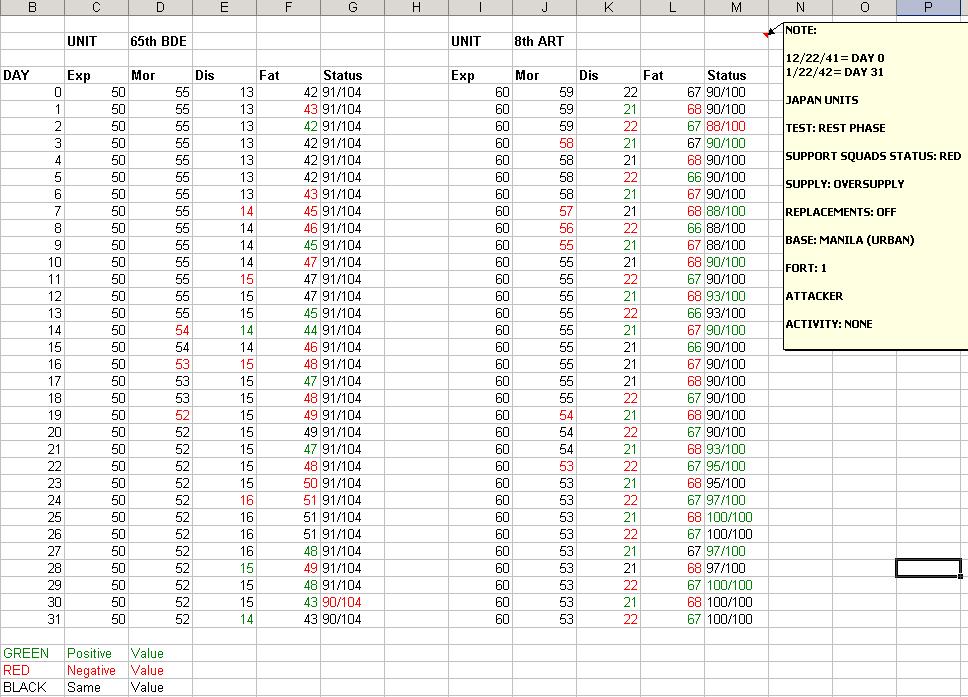This screenshot has height=697, width=968.
Task: Select the Negative legend text cell
Action: [96, 670]
